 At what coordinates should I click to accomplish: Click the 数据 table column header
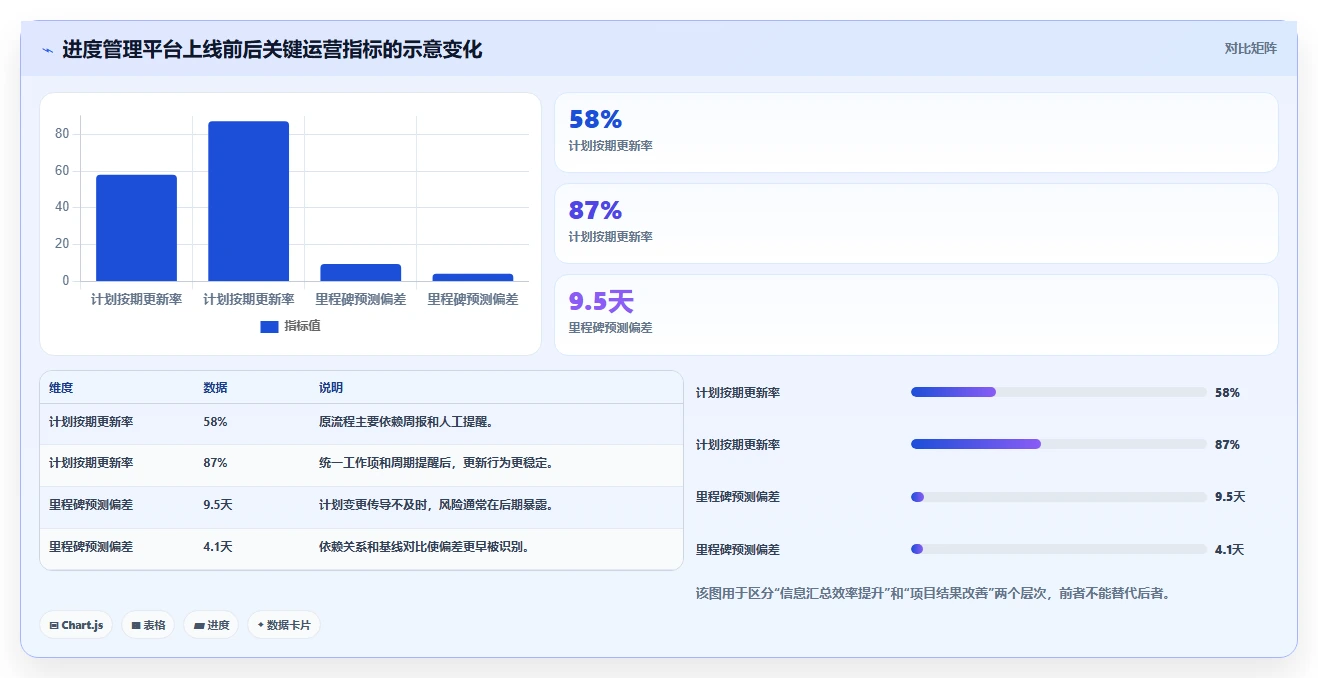(x=215, y=388)
